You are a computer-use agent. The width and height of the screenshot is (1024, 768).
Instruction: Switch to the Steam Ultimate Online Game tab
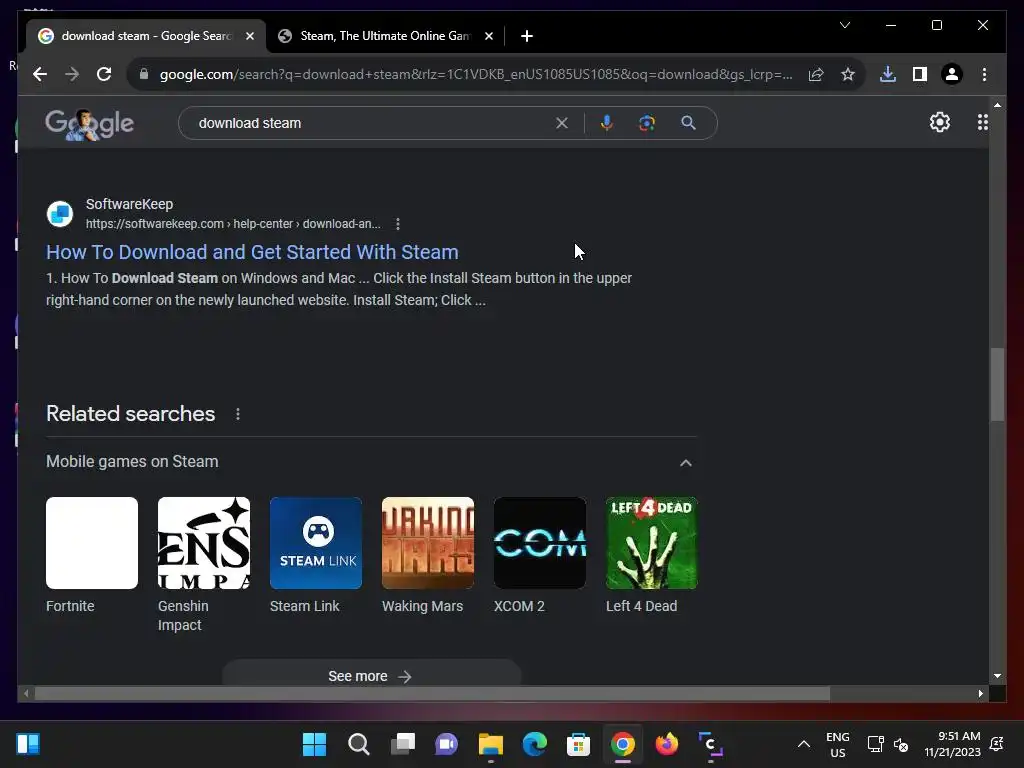click(385, 36)
